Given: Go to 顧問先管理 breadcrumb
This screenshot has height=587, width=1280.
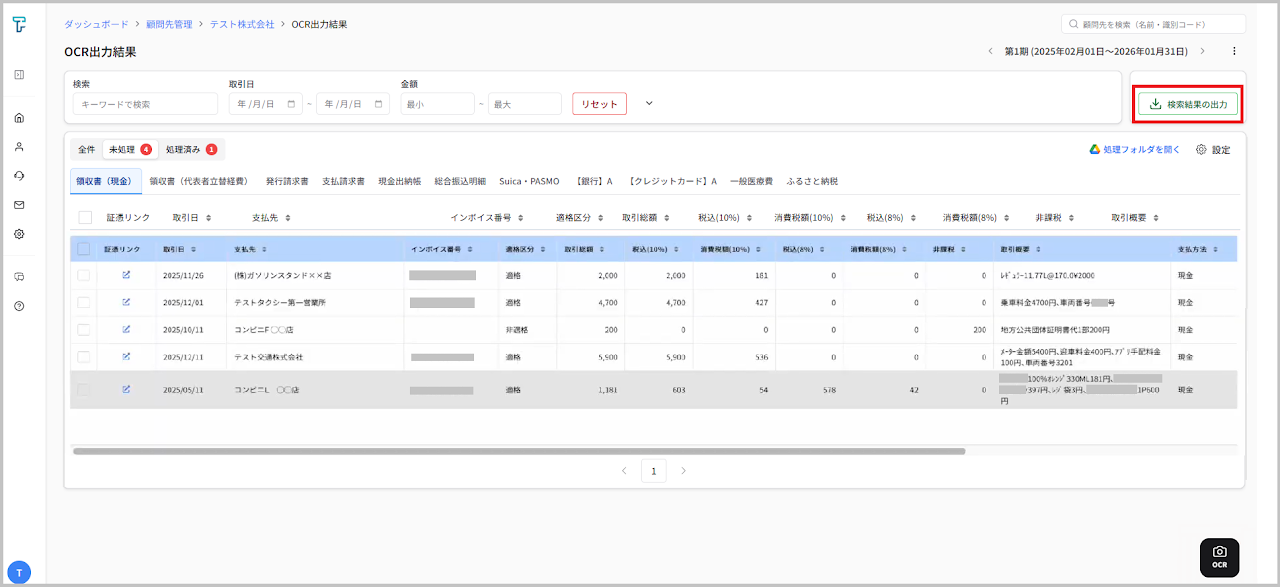Looking at the screenshot, I should click(x=169, y=24).
